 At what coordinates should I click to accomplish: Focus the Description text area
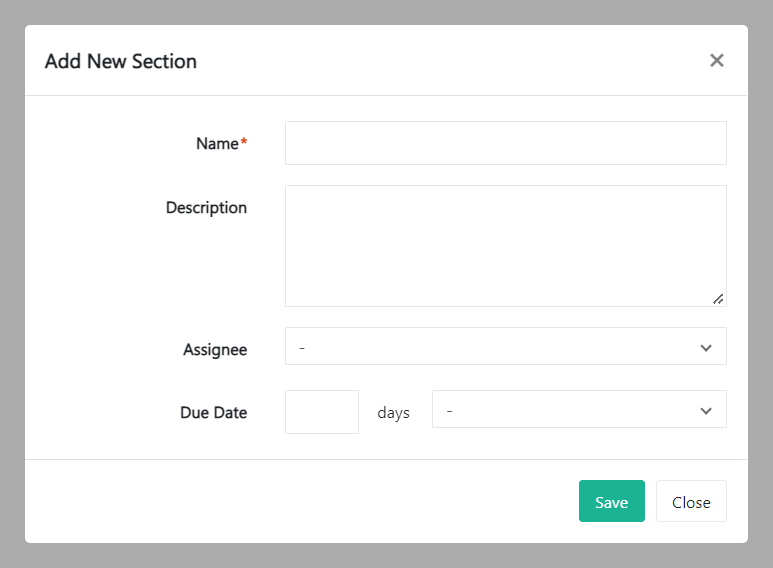505,245
